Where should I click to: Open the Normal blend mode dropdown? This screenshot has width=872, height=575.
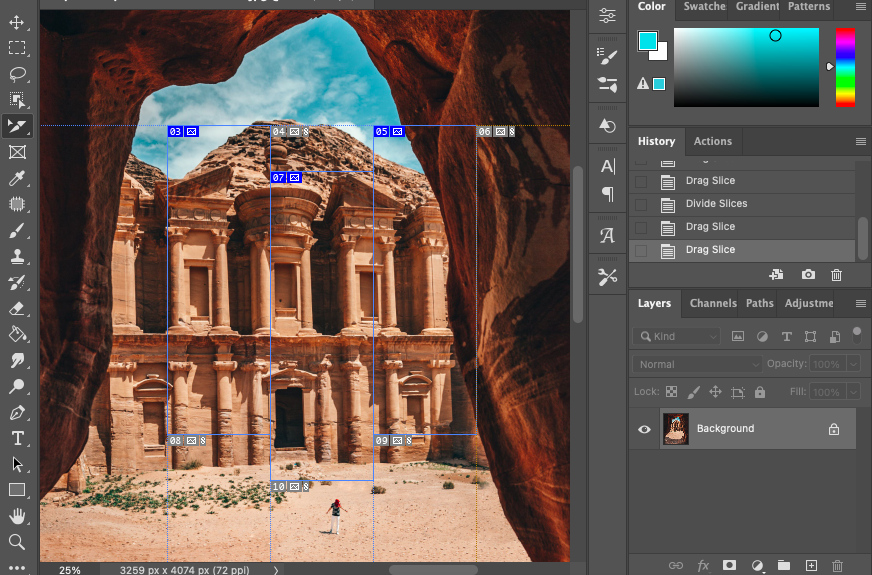pyautogui.click(x=696, y=365)
